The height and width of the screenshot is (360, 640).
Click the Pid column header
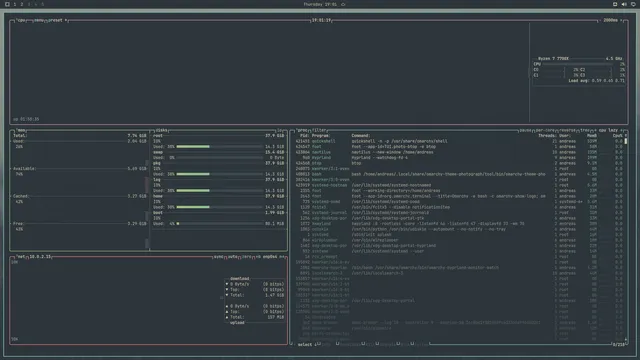[x=304, y=136]
